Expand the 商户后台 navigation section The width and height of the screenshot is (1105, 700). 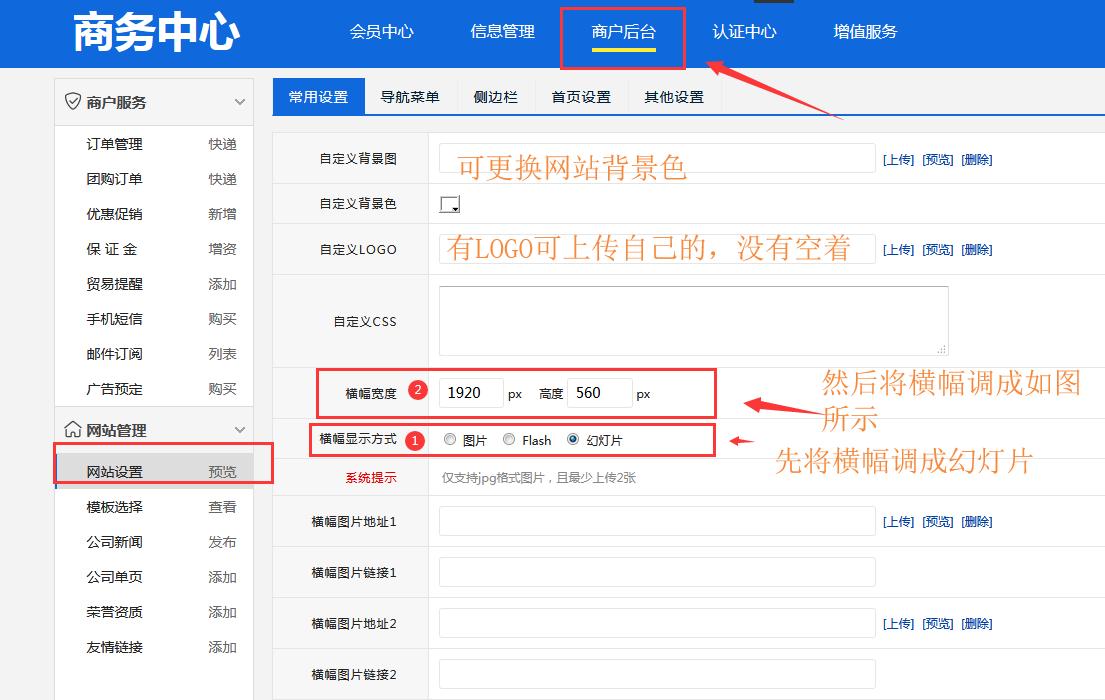[622, 32]
